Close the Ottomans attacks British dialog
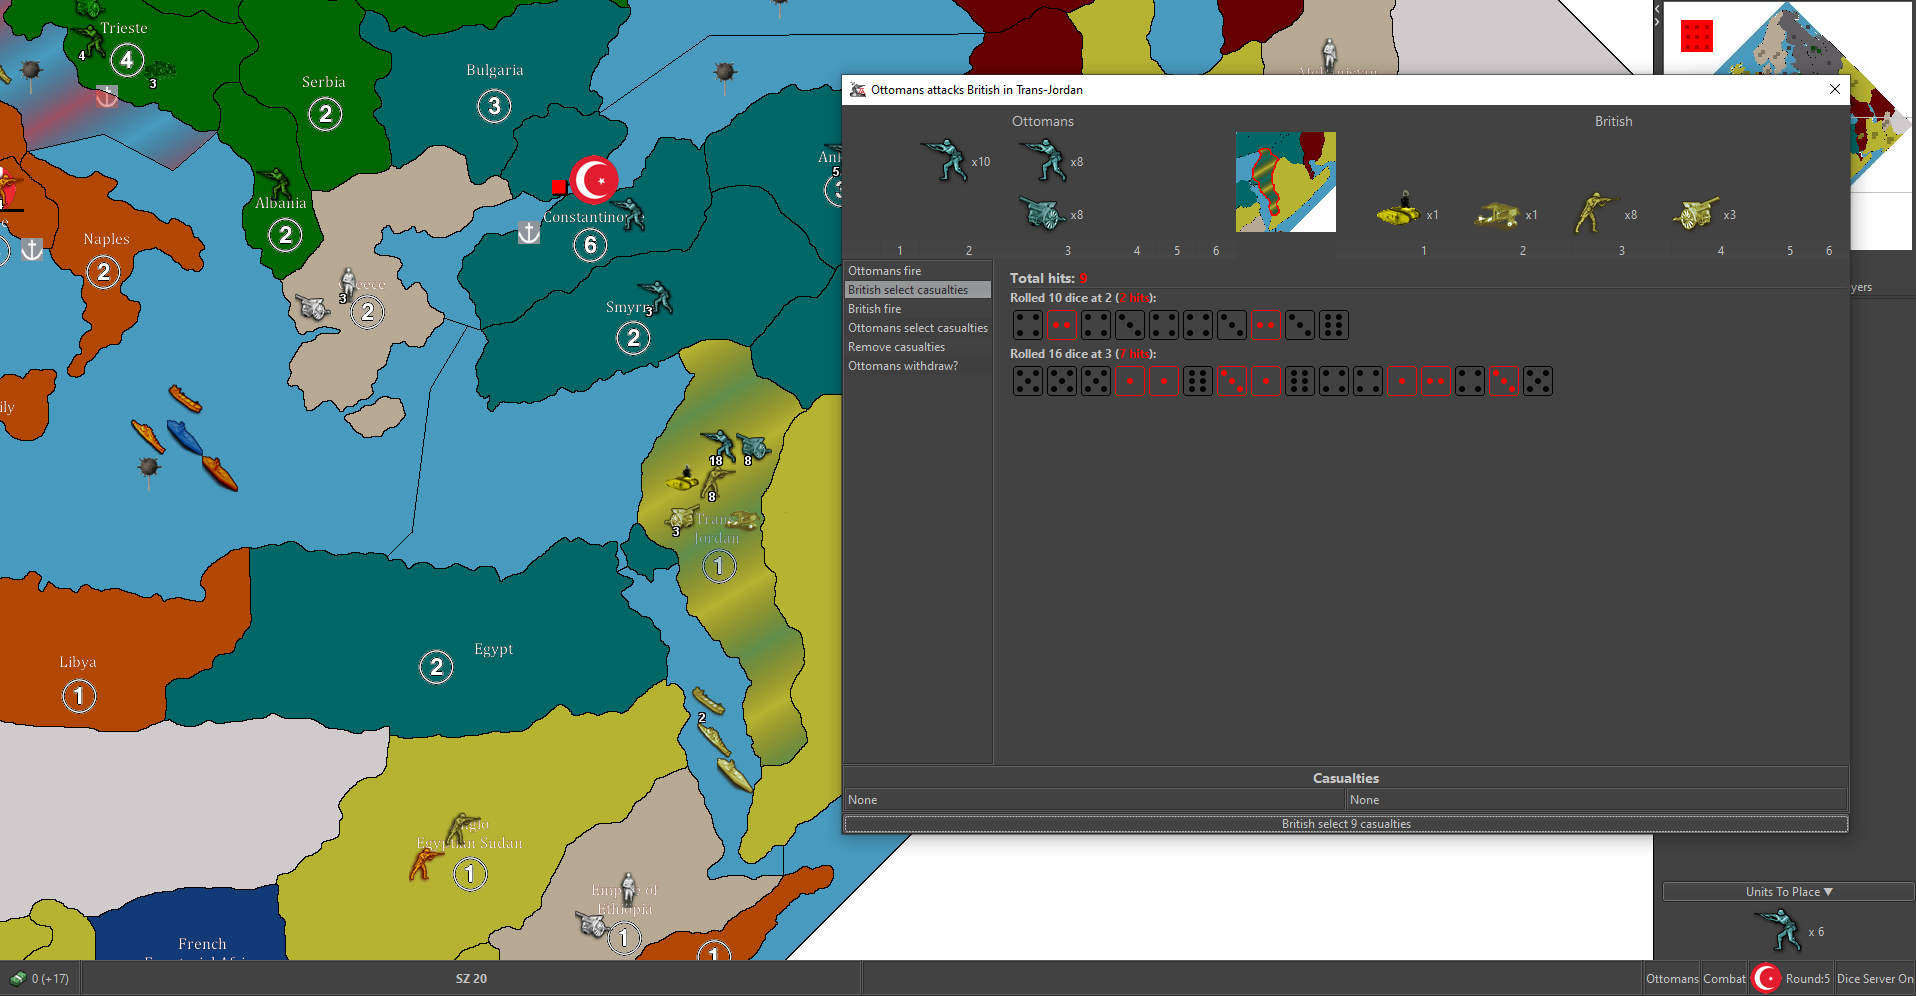The width and height of the screenshot is (1916, 996). click(x=1835, y=89)
